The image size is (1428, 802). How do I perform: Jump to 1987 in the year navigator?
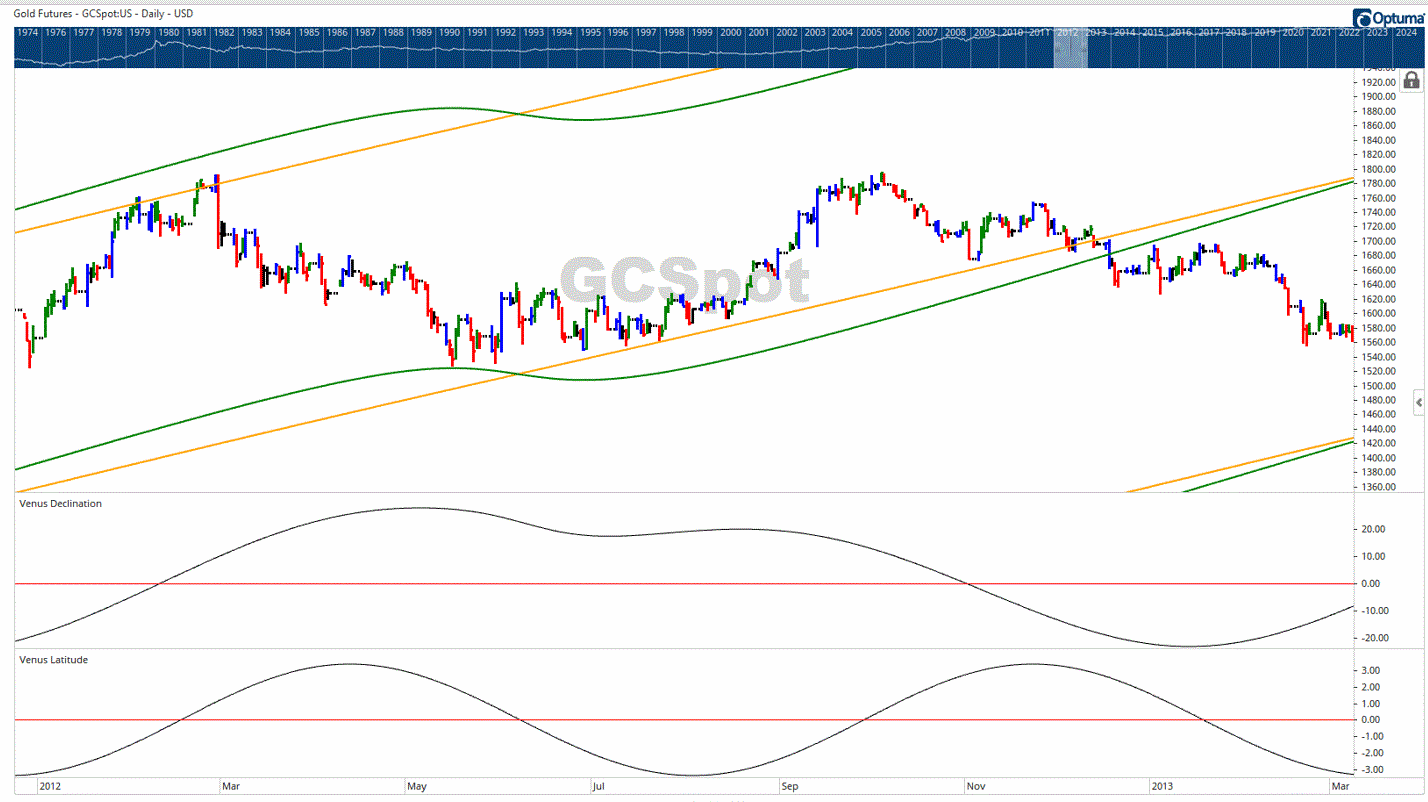tap(366, 33)
